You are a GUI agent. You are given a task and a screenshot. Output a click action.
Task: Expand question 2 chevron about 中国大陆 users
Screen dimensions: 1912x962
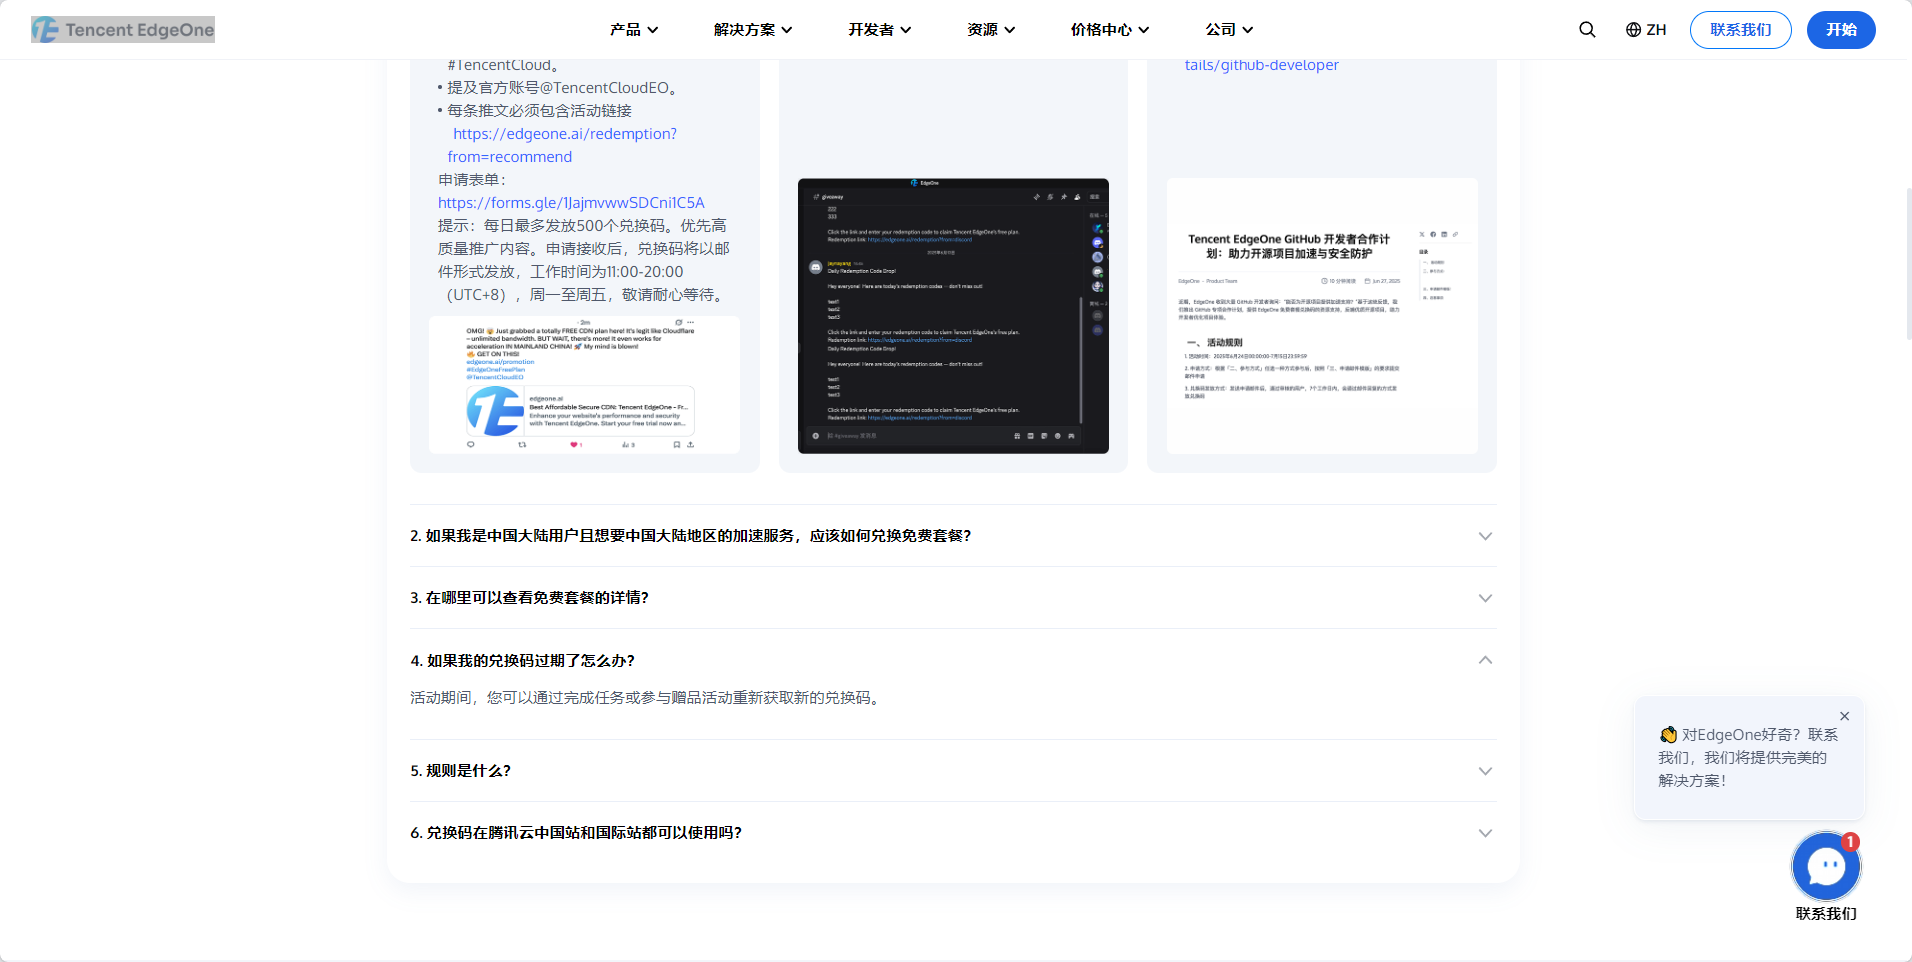1485,536
